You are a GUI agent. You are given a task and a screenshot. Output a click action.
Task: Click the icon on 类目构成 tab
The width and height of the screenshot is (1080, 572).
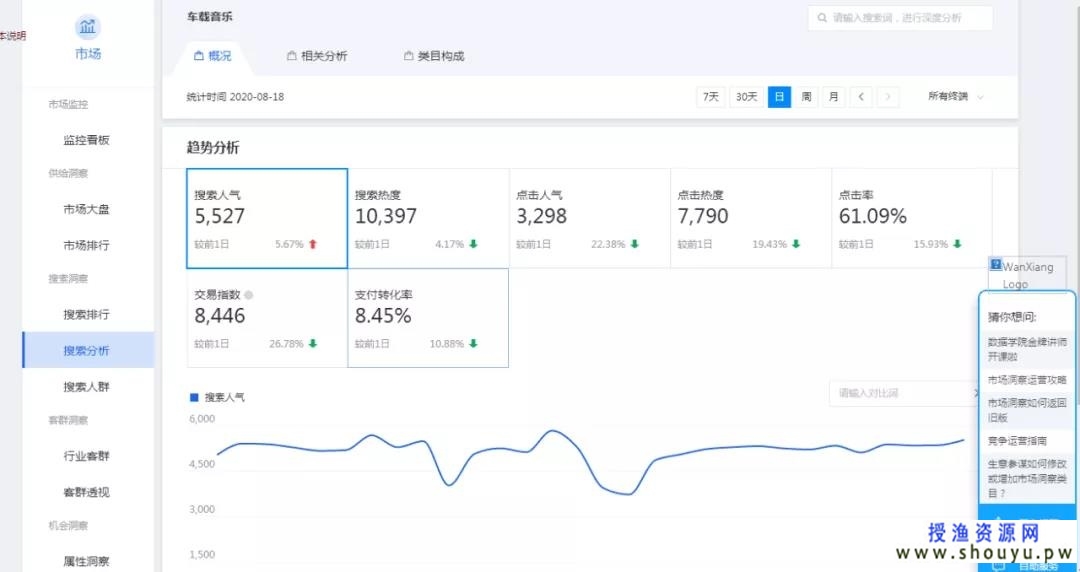408,56
